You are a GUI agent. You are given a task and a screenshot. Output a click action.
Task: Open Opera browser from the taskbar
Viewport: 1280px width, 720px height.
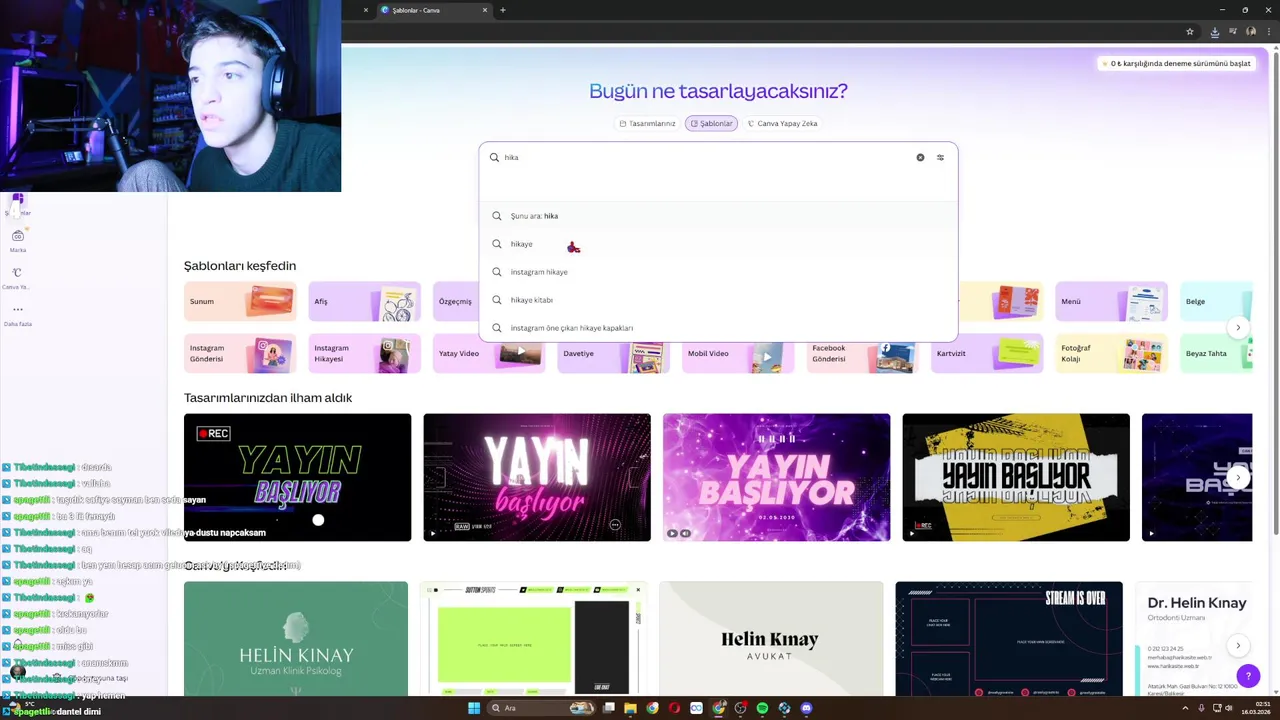[674, 708]
